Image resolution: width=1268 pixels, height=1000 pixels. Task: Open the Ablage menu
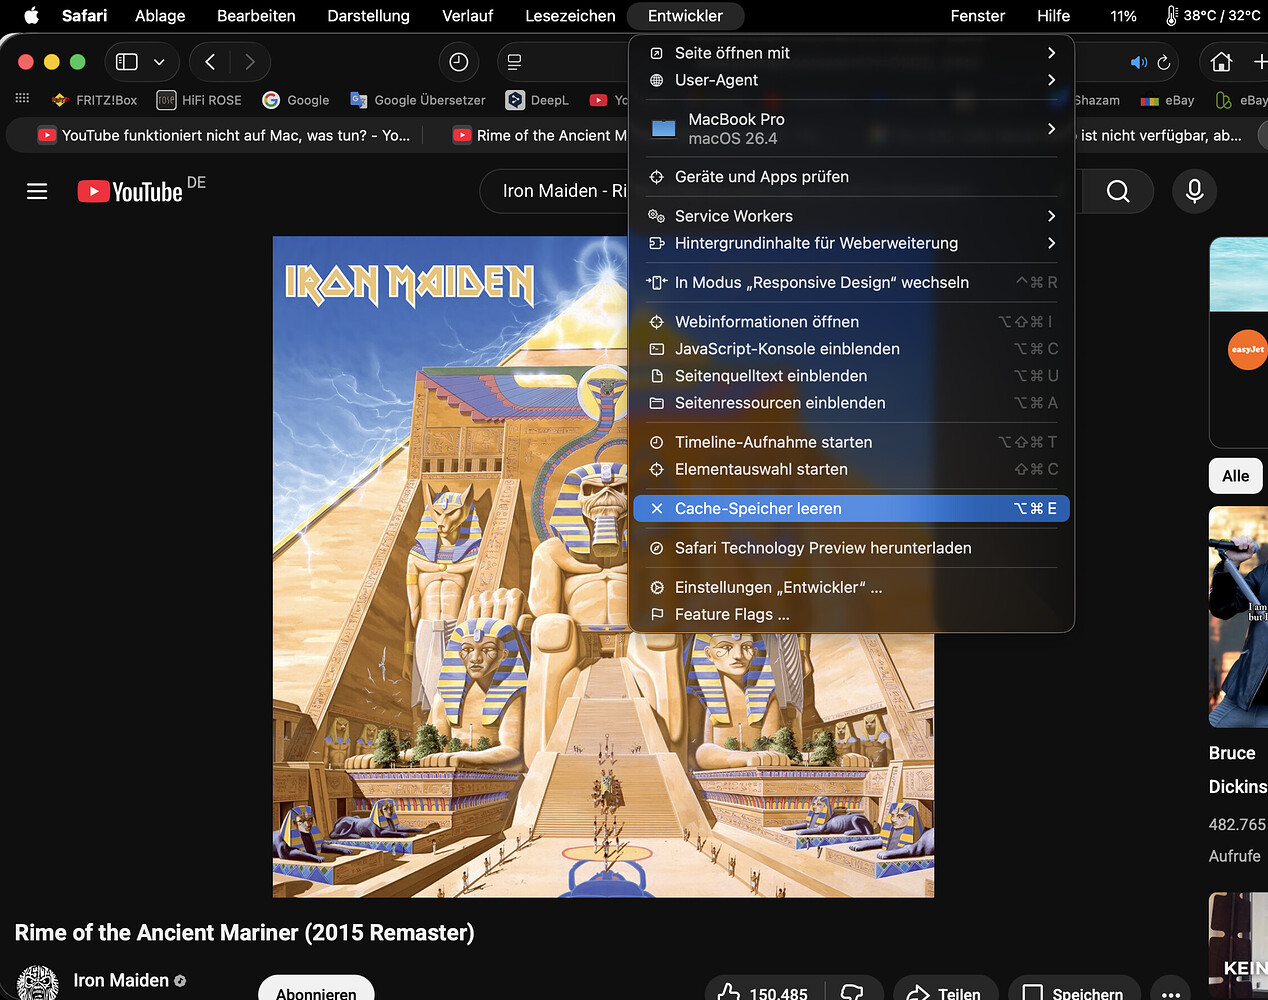click(x=160, y=16)
